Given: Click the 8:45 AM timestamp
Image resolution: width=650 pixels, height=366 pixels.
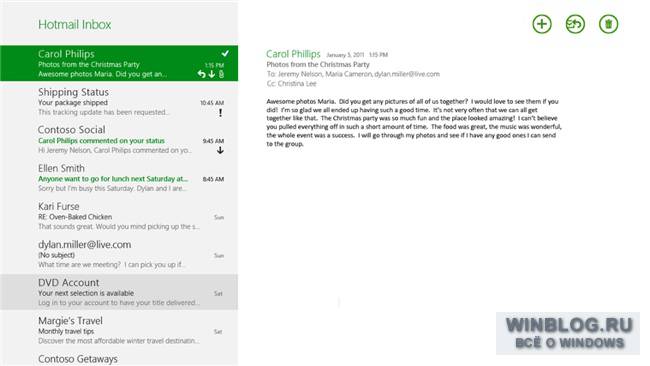Looking at the screenshot, I should point(213,179).
